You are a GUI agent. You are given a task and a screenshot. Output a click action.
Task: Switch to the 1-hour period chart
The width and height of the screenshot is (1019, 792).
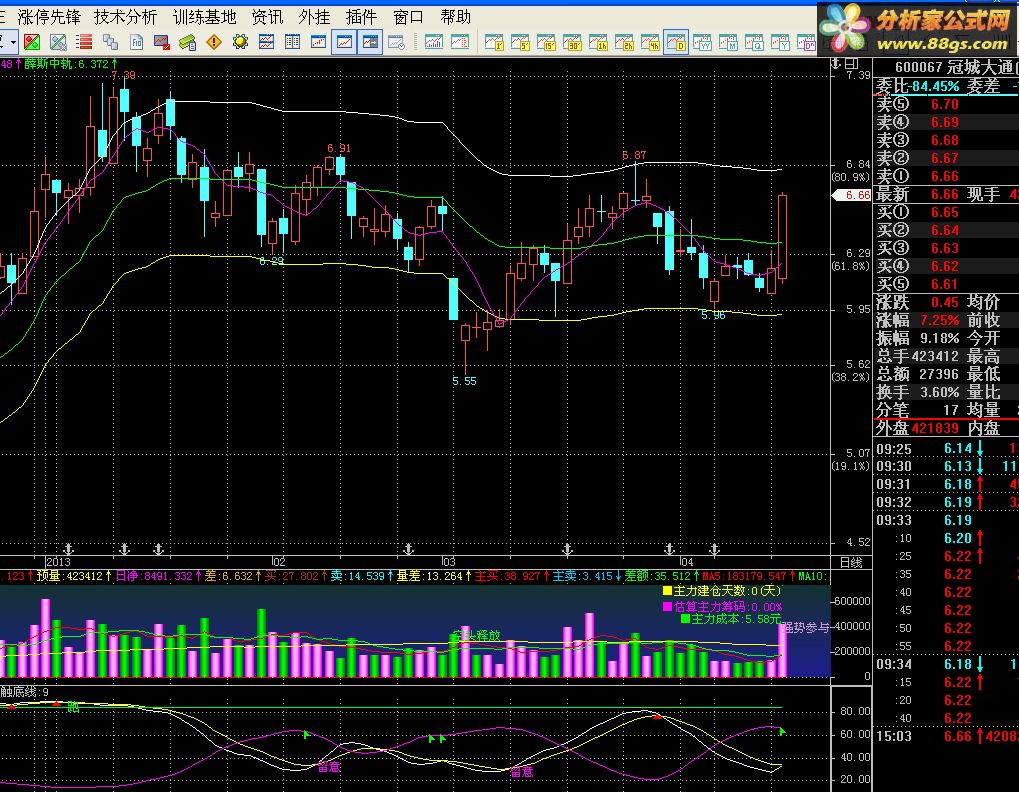(x=599, y=43)
